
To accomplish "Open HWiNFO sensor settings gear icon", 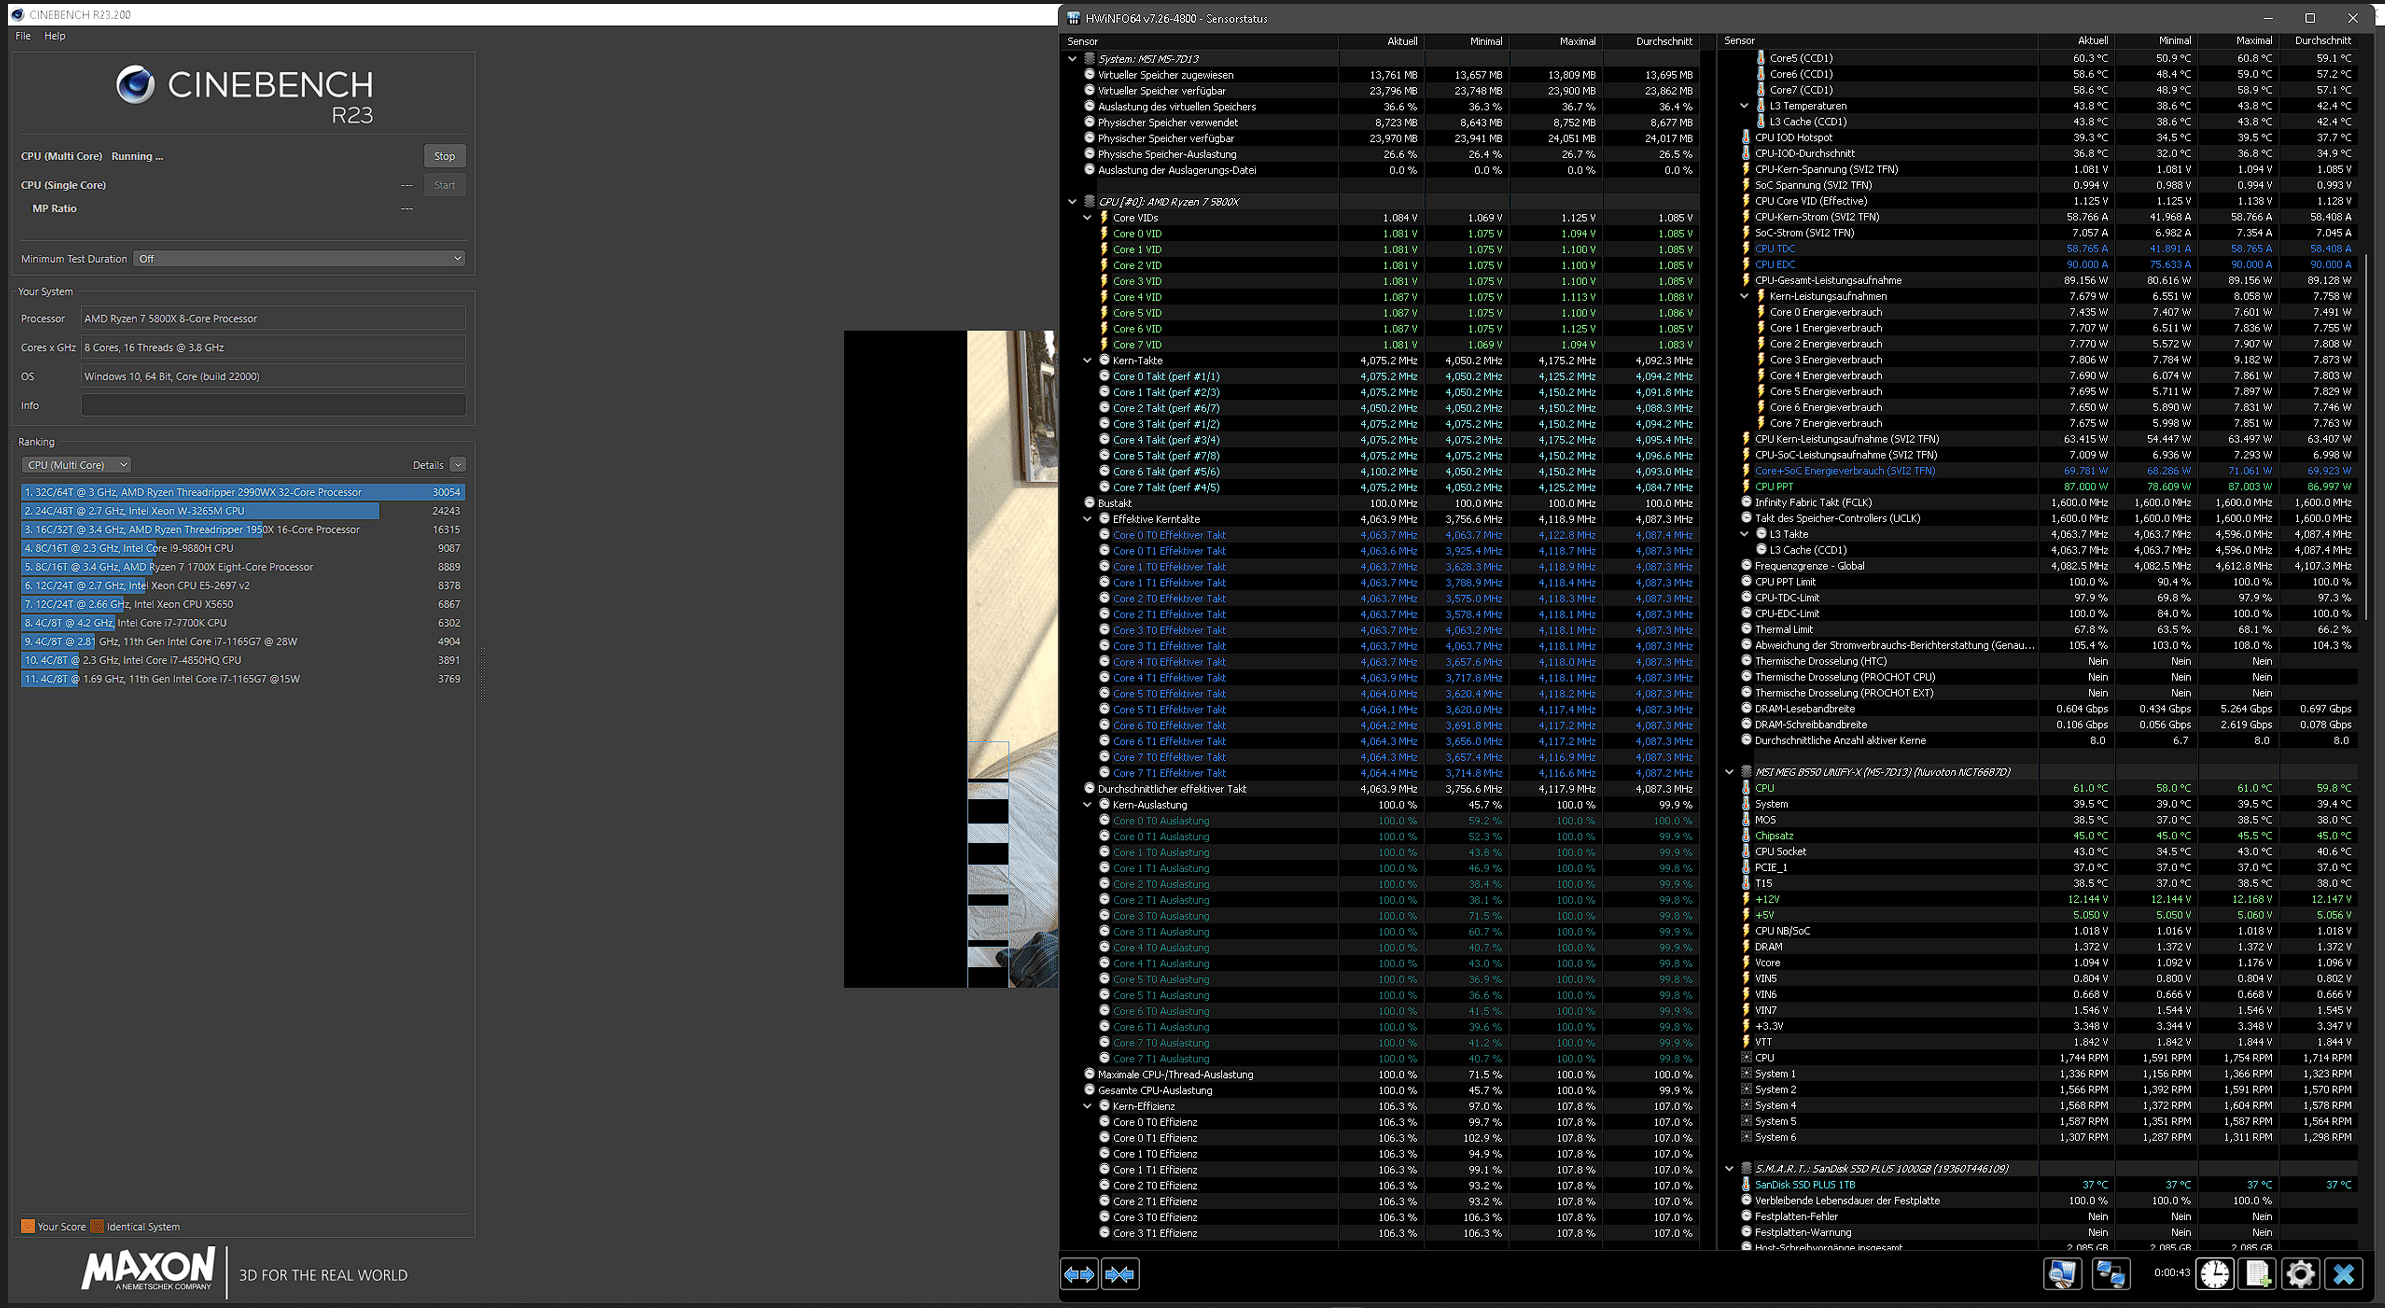I will click(x=2300, y=1273).
